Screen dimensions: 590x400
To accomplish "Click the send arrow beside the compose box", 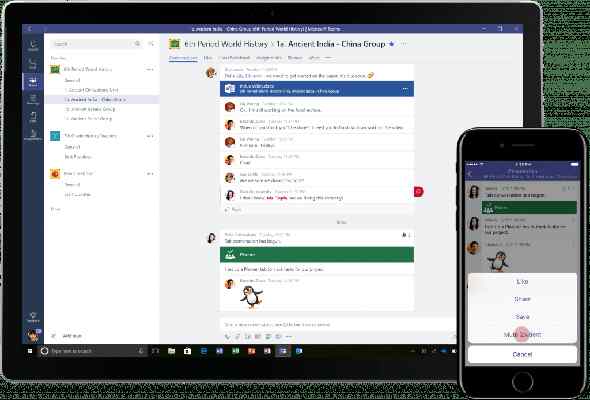I will point(454,336).
